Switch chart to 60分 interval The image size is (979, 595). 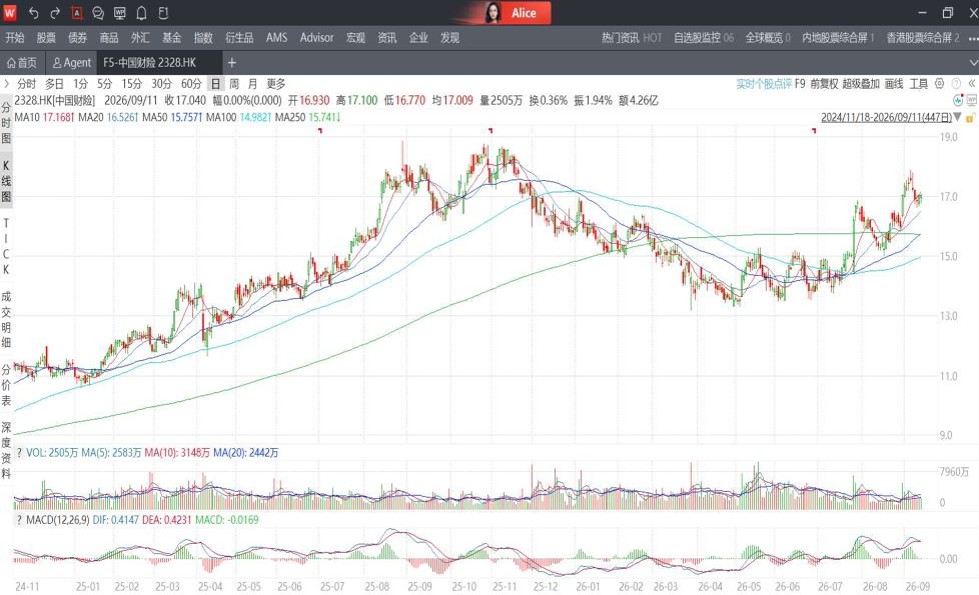click(x=192, y=84)
